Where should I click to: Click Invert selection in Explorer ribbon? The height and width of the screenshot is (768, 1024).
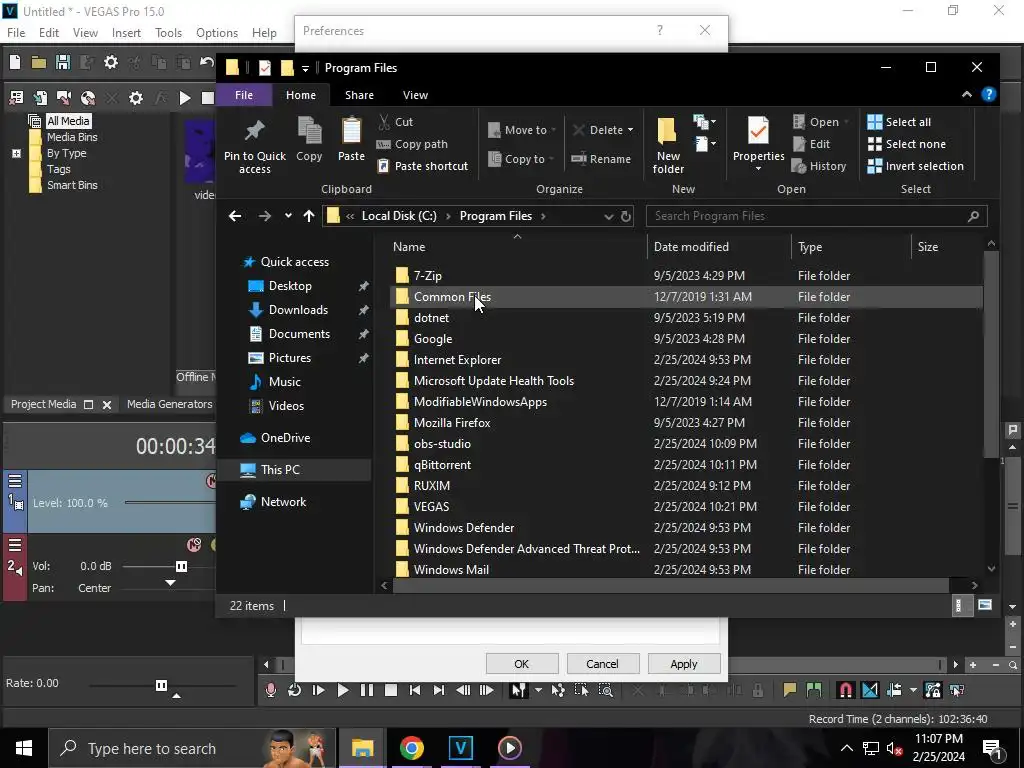(x=915, y=166)
